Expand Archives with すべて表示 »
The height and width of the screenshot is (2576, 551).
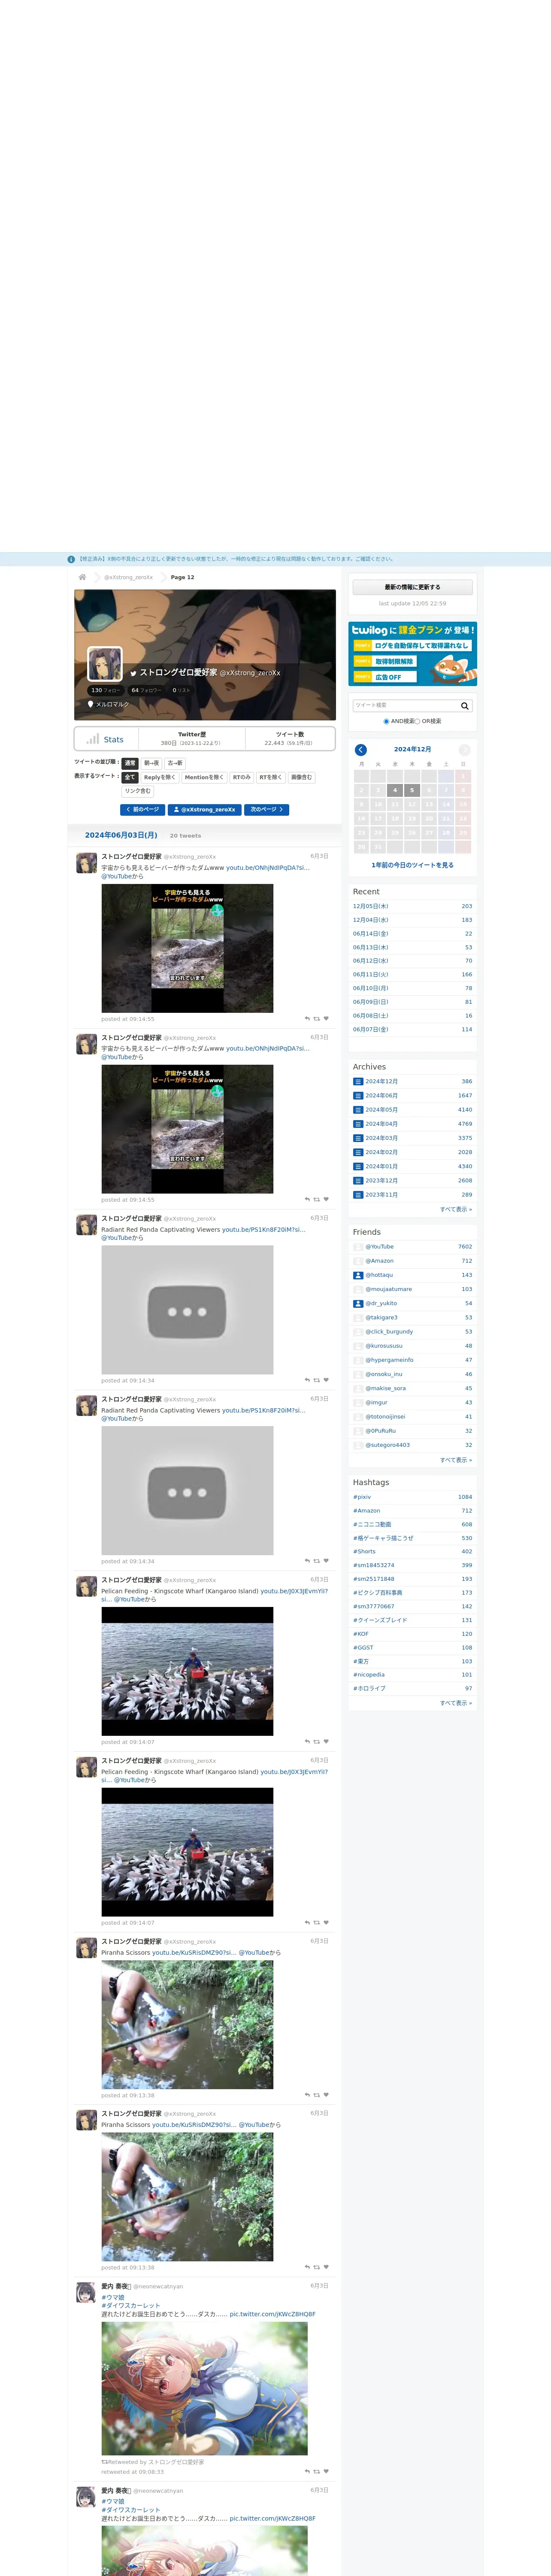456,1209
